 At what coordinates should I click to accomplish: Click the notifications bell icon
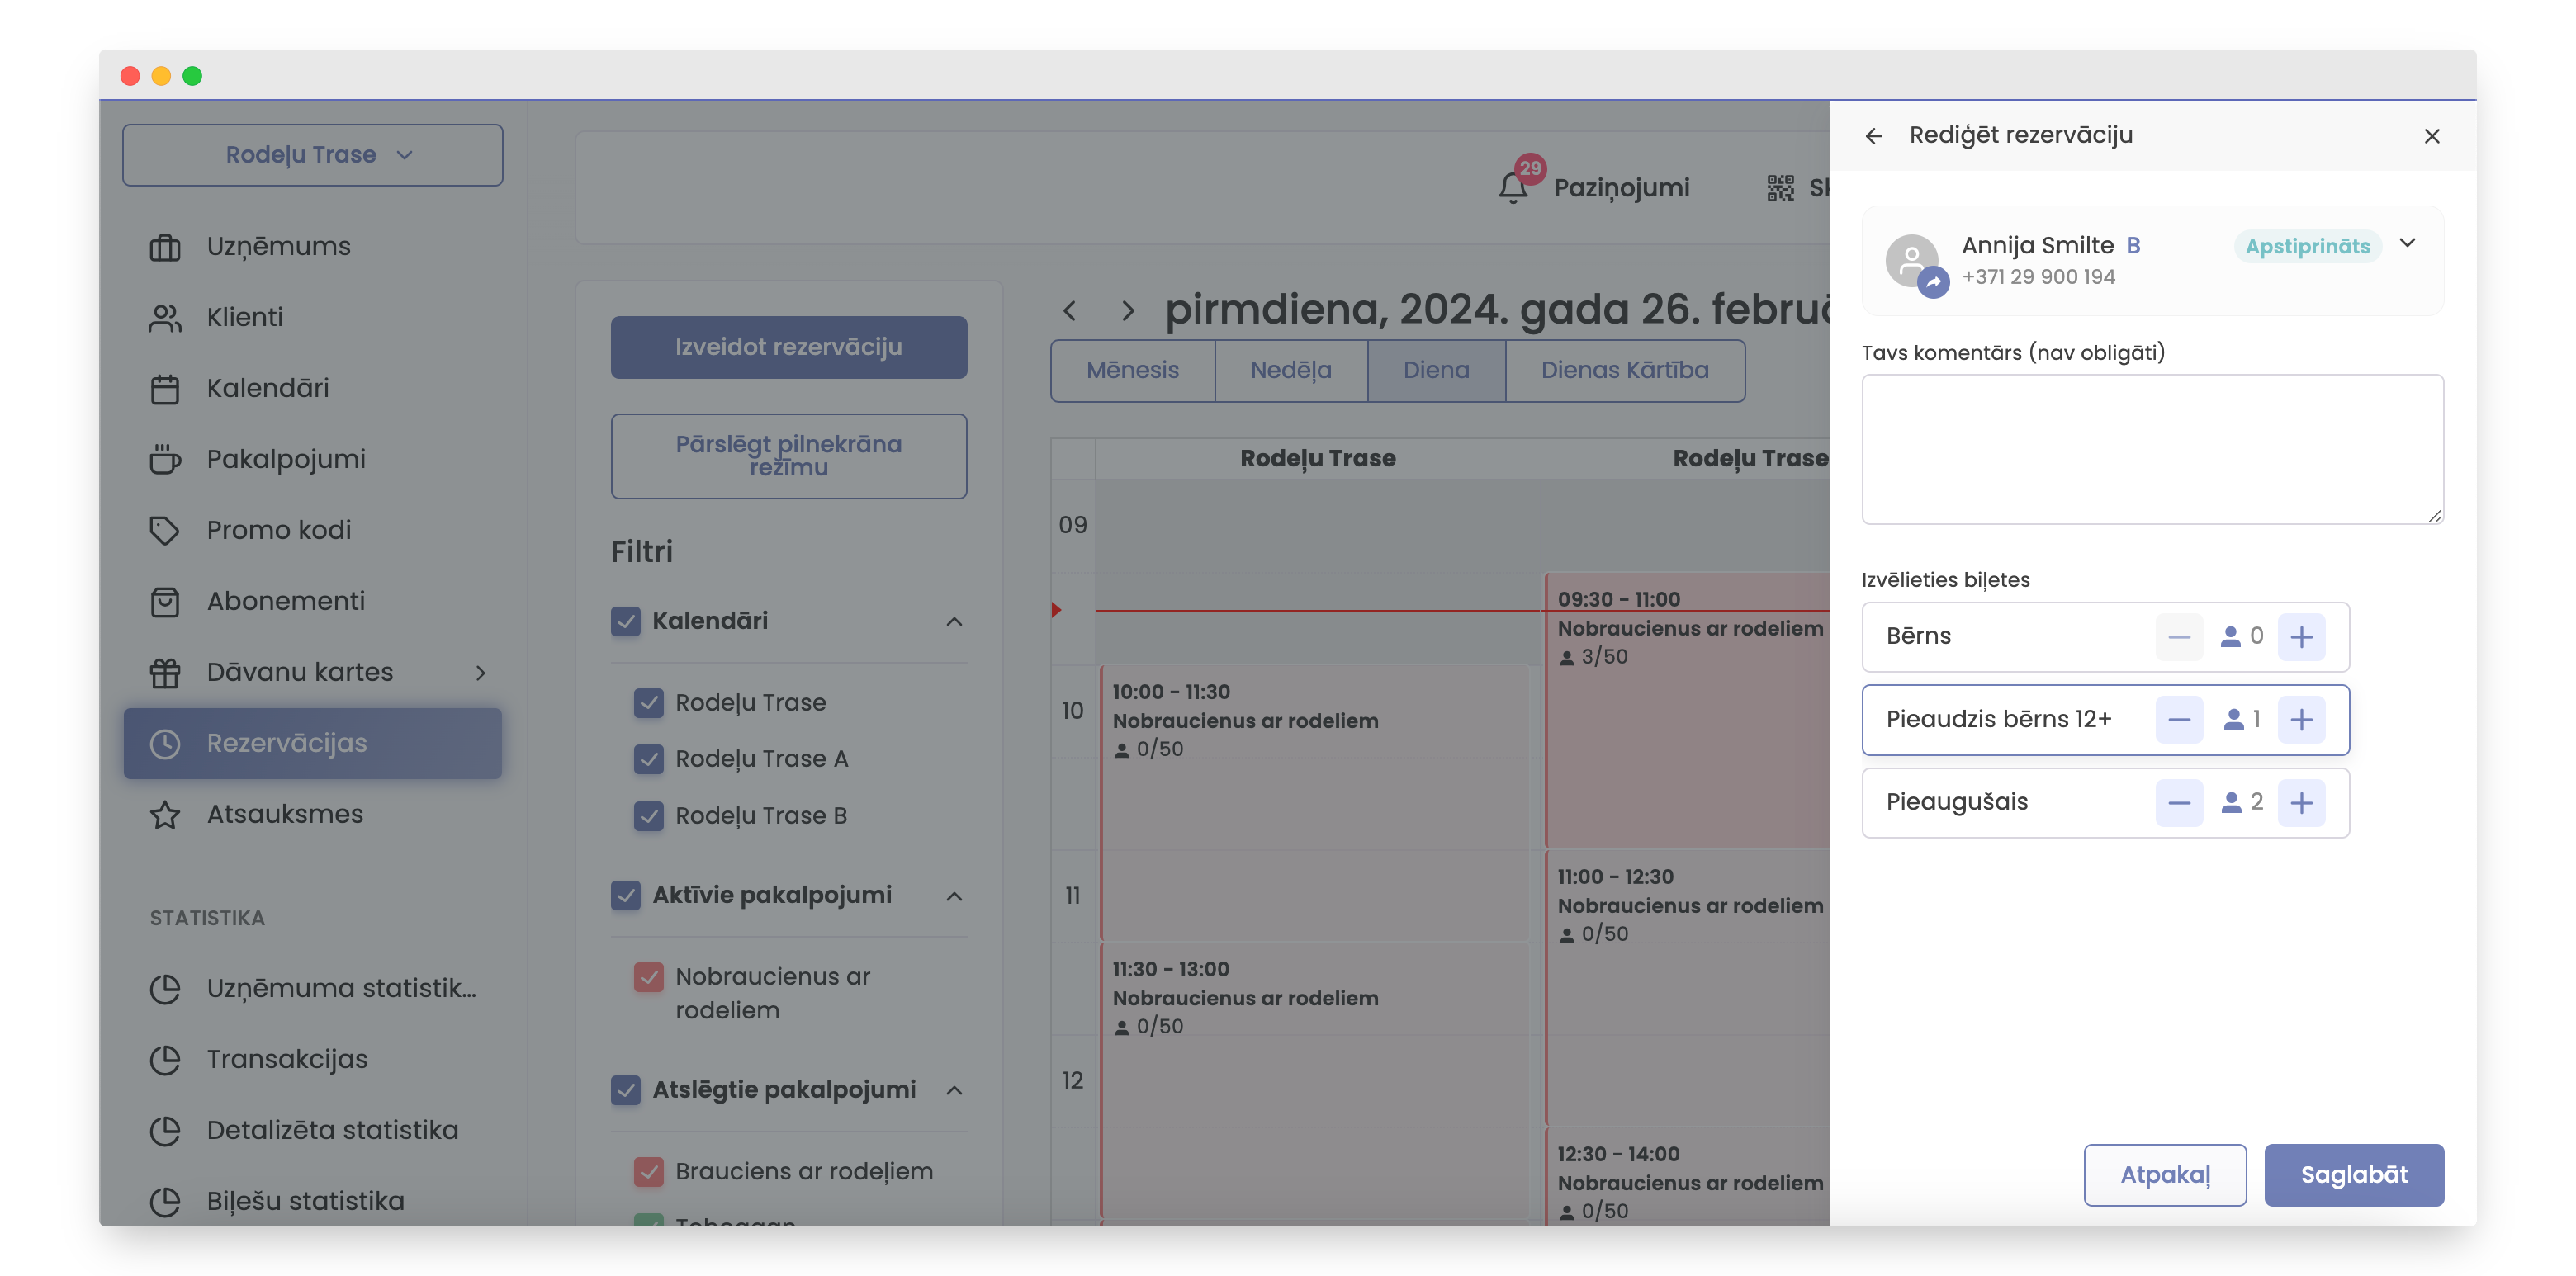(x=1513, y=187)
